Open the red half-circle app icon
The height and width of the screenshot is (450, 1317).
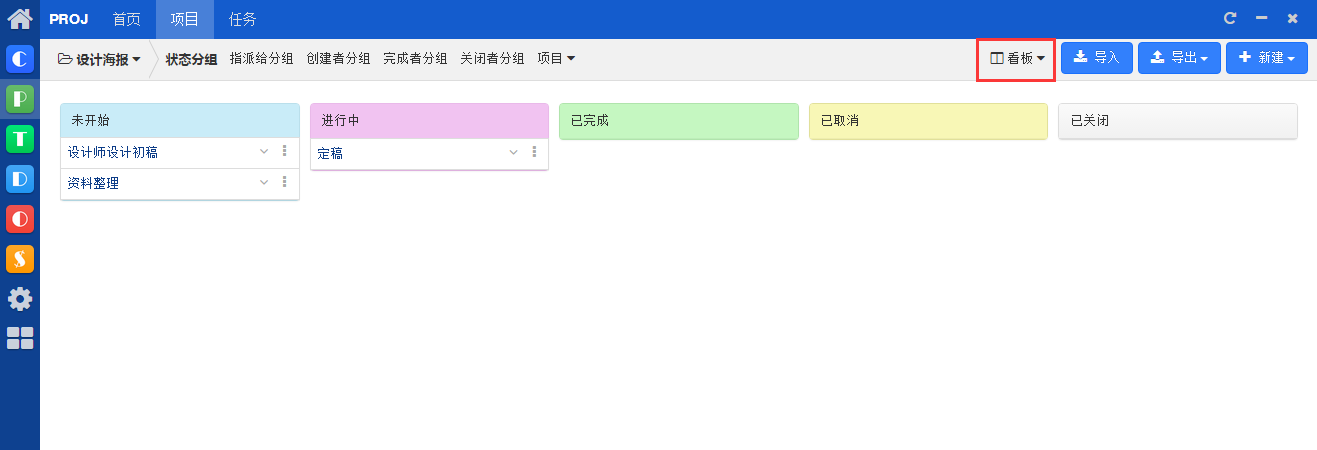click(20, 219)
